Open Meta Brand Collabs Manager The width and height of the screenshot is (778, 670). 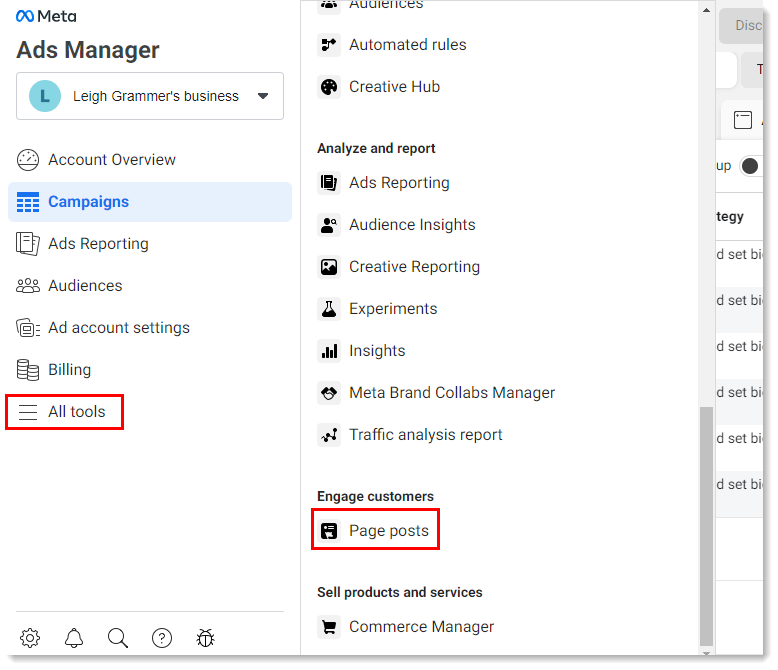tap(452, 393)
